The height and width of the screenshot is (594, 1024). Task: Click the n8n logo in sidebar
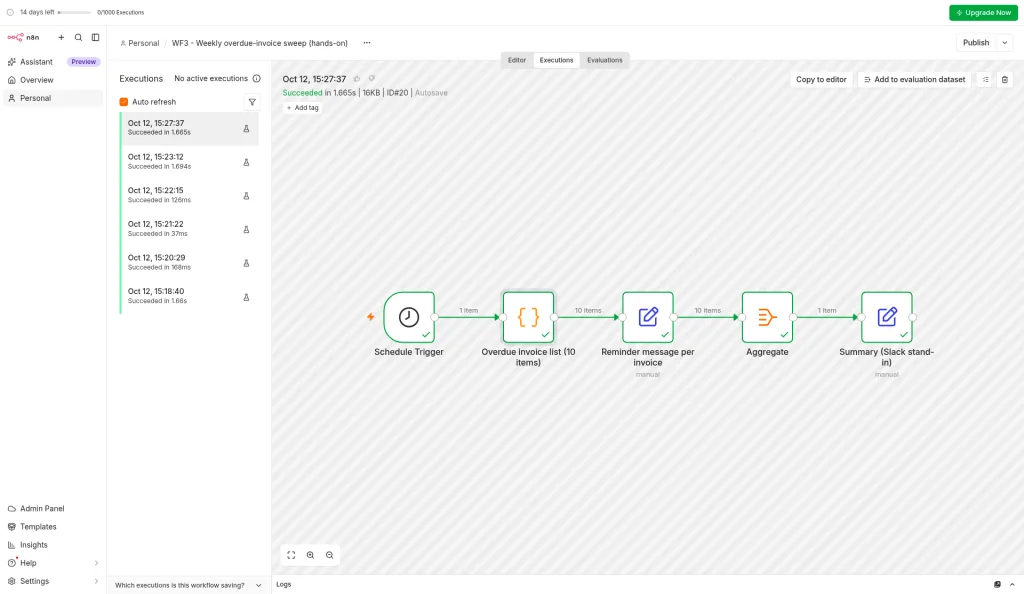[23, 37]
